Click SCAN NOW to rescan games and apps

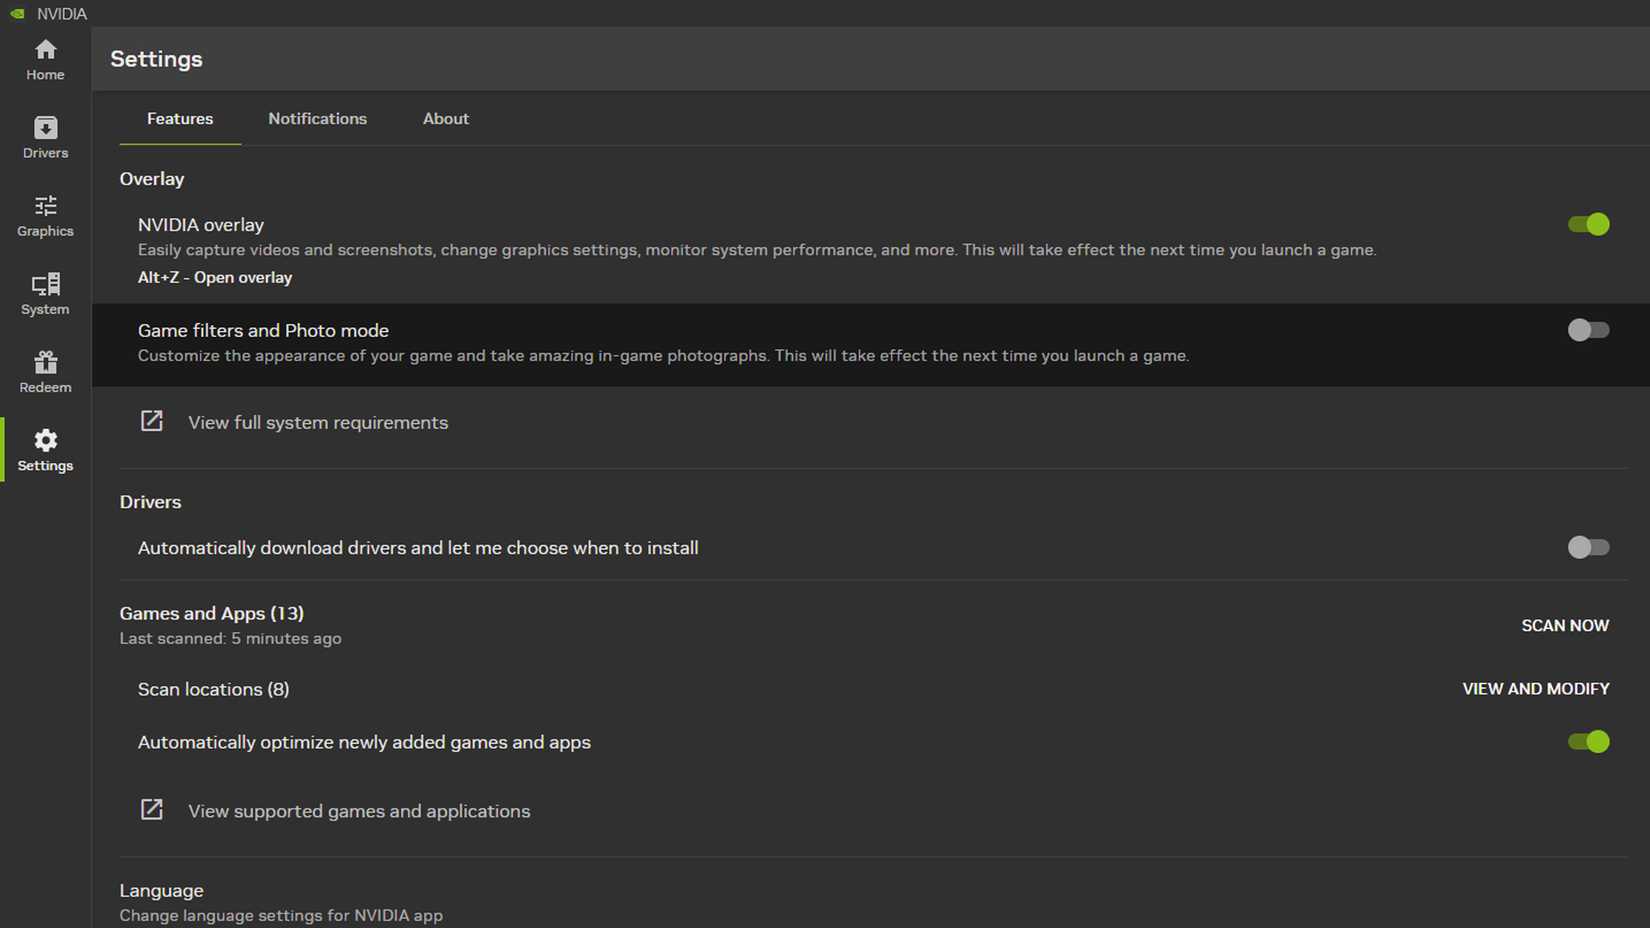tap(1565, 625)
